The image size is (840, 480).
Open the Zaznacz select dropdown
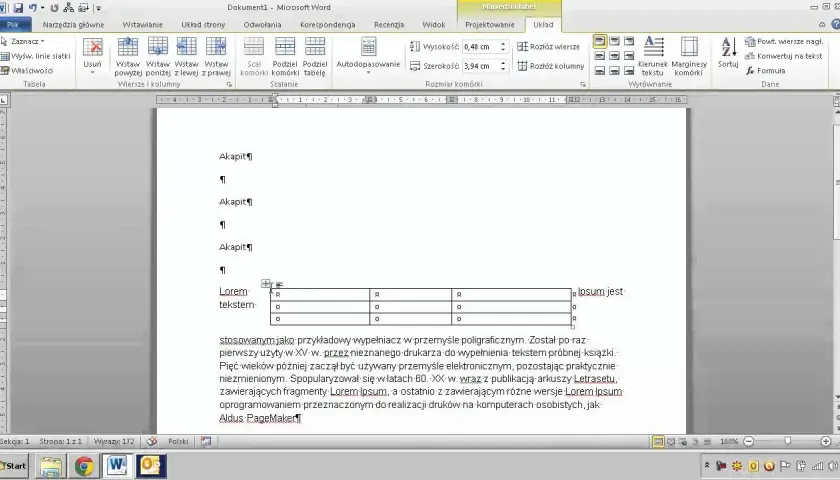pos(22,41)
